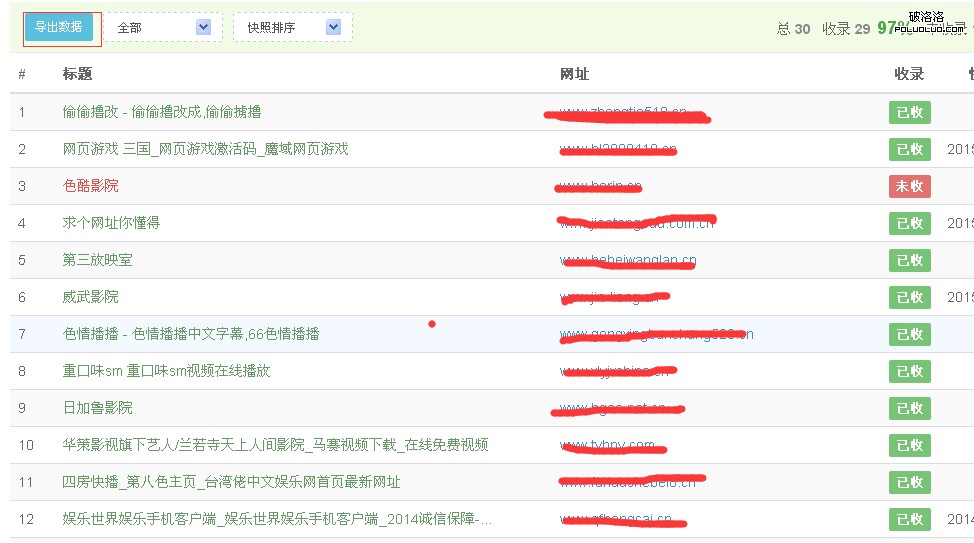Click the 网址 column header

click(574, 74)
